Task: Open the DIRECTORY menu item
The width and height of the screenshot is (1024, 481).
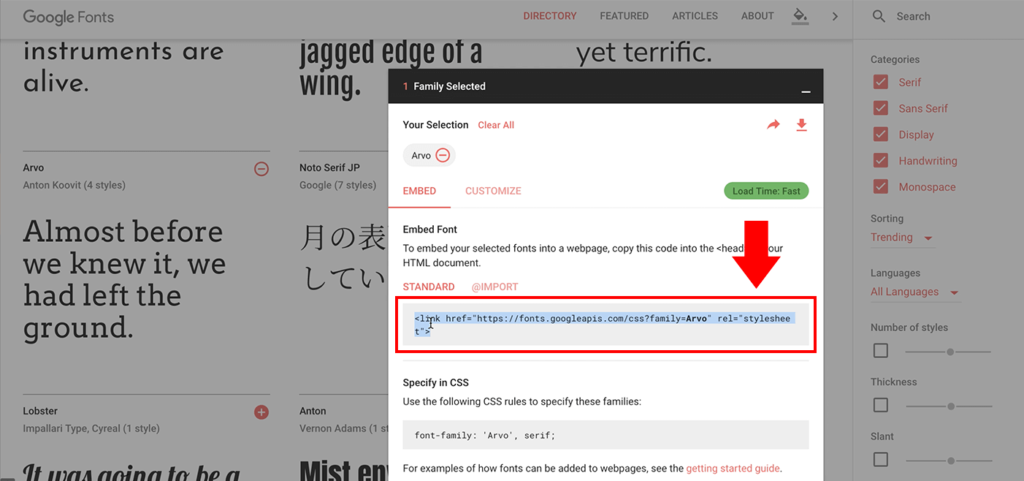Action: pos(550,16)
